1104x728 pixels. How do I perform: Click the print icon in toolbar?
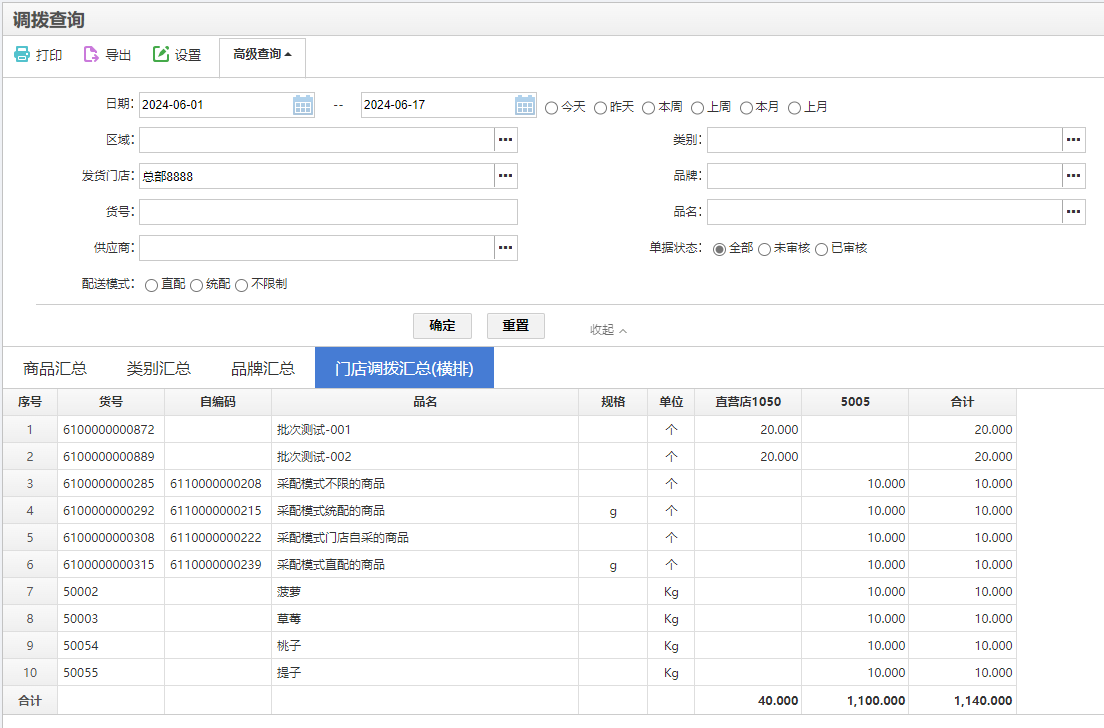click(x=22, y=54)
